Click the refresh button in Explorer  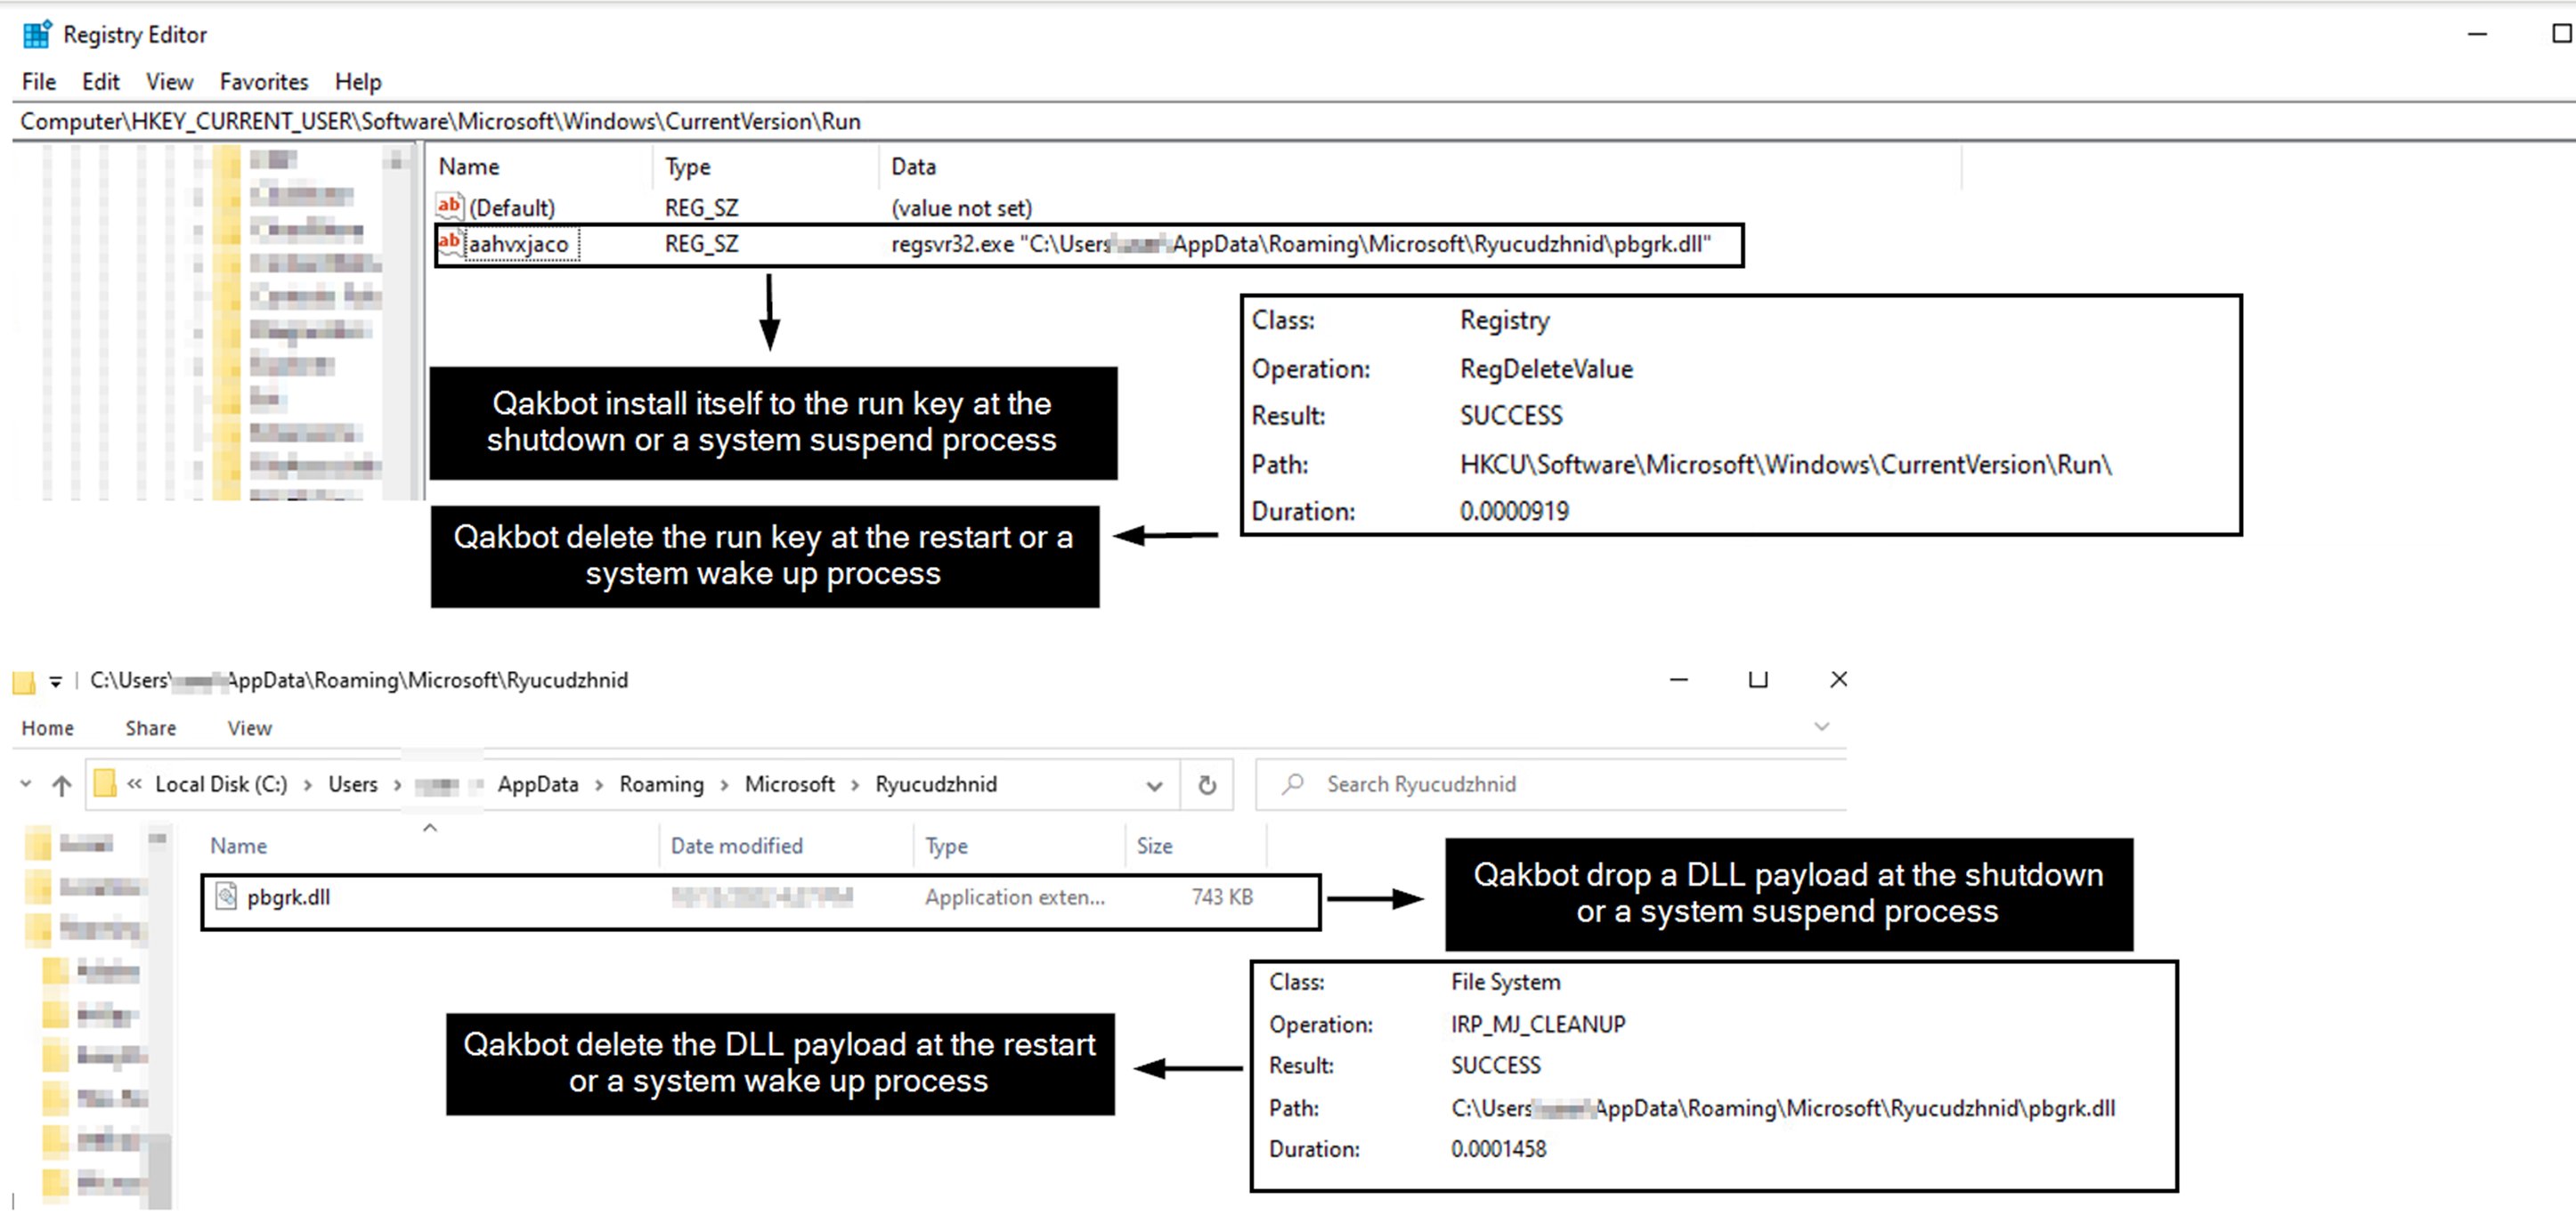[1207, 785]
